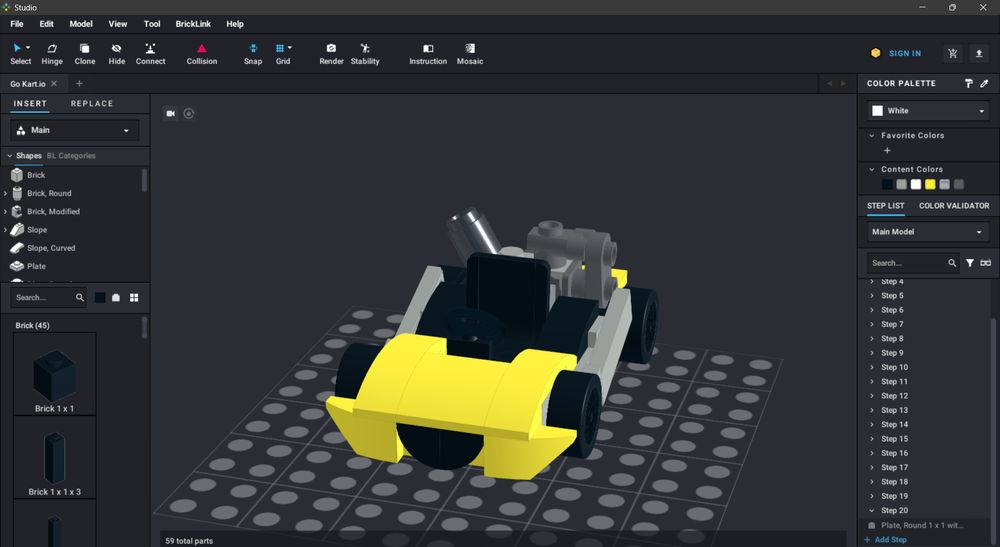This screenshot has width=1000, height=547.
Task: Open the BrickLink menu
Action: (x=193, y=24)
